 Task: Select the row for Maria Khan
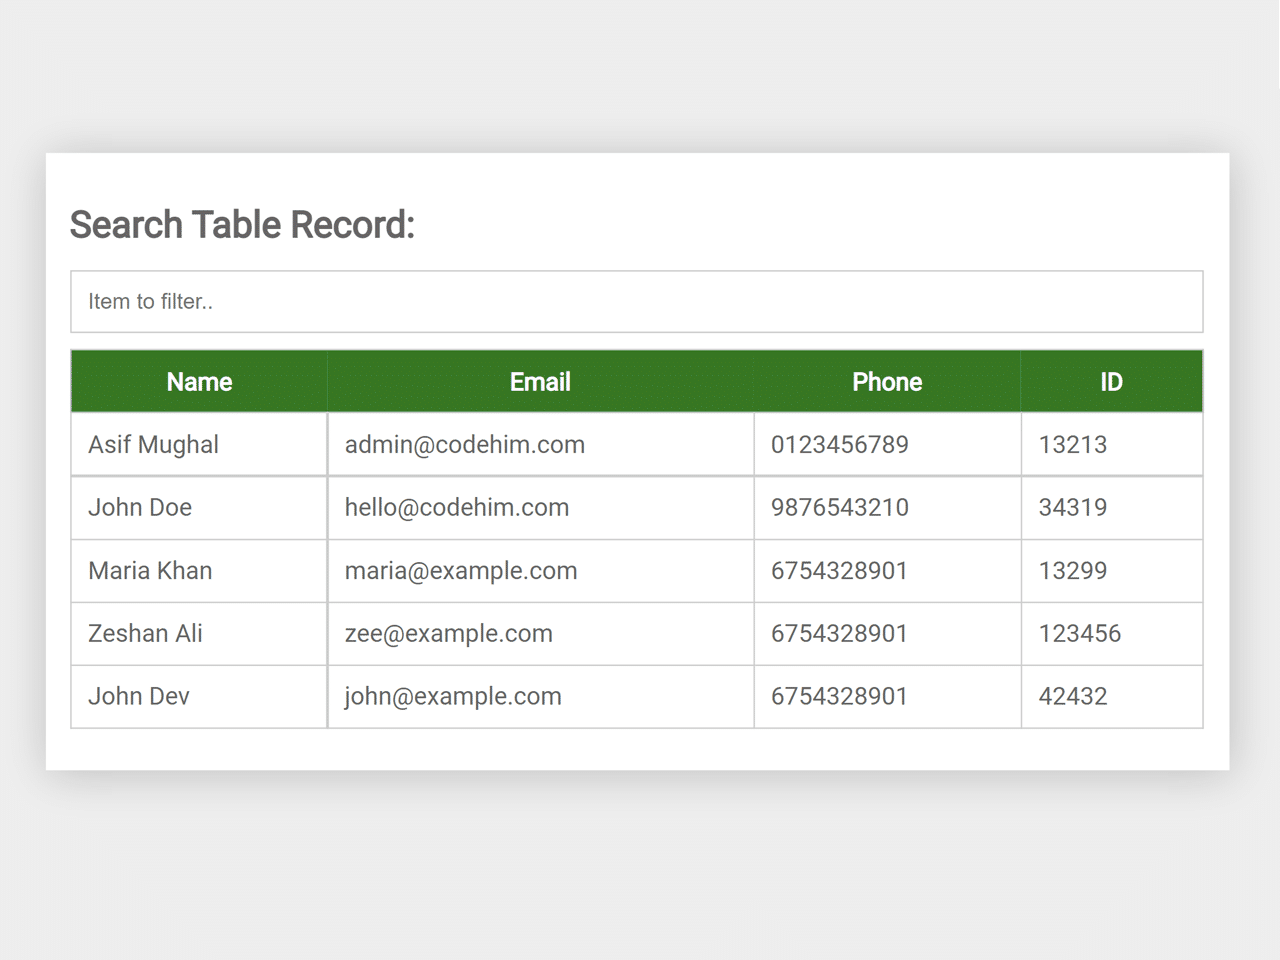(150, 570)
